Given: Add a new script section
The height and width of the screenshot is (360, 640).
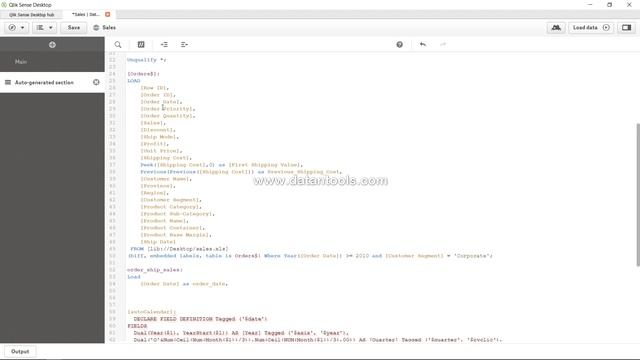Looking at the screenshot, I should (52, 44).
